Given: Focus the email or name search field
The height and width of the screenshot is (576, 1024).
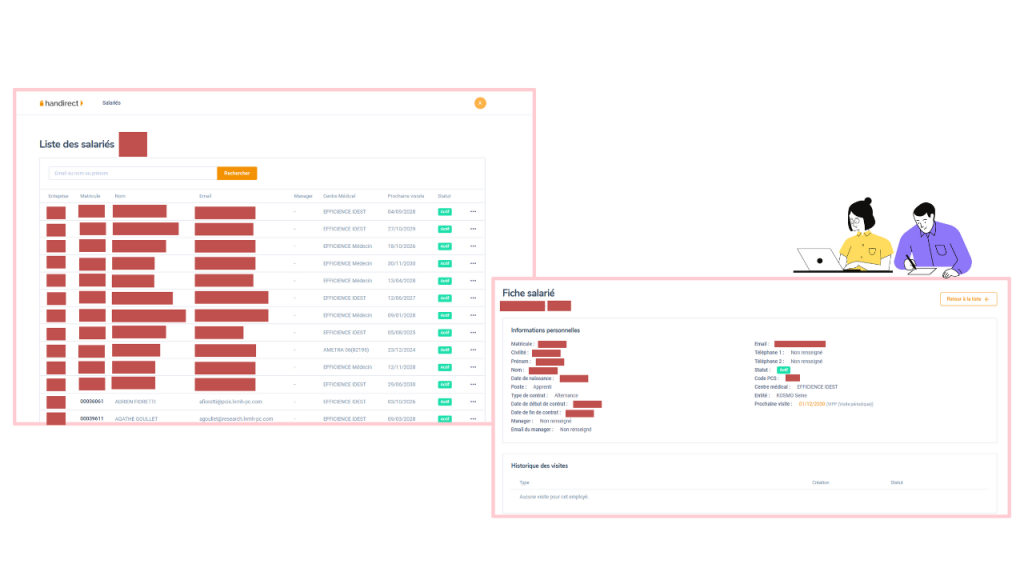Looking at the screenshot, I should point(132,173).
